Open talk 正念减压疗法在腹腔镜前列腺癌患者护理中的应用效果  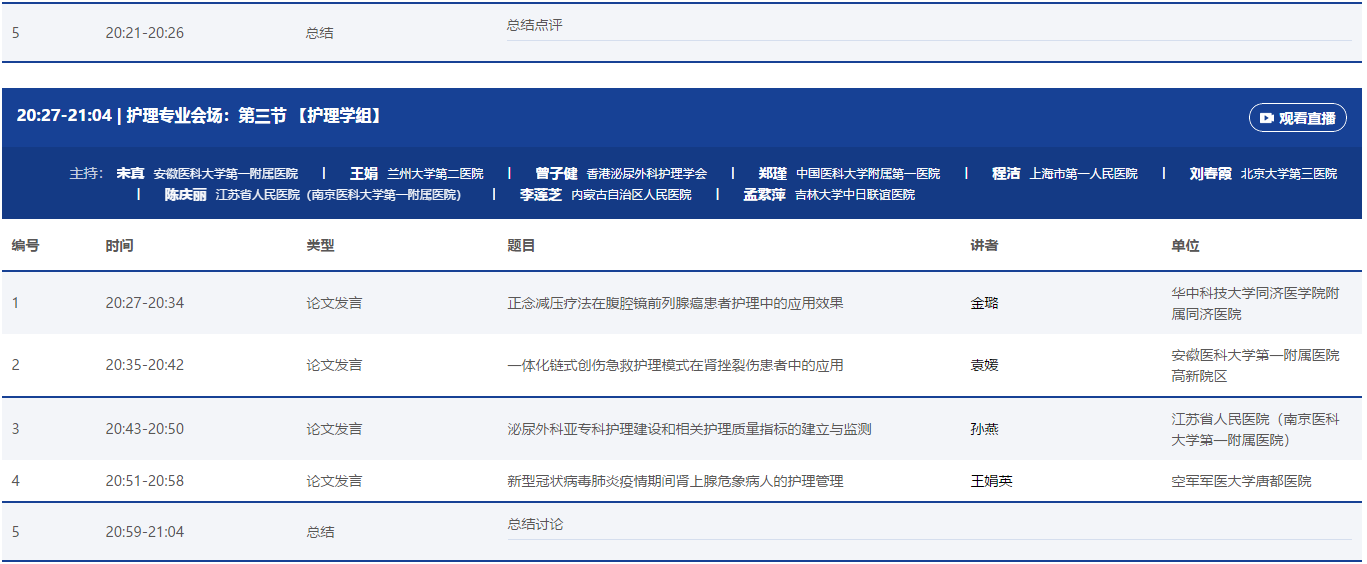click(x=675, y=303)
